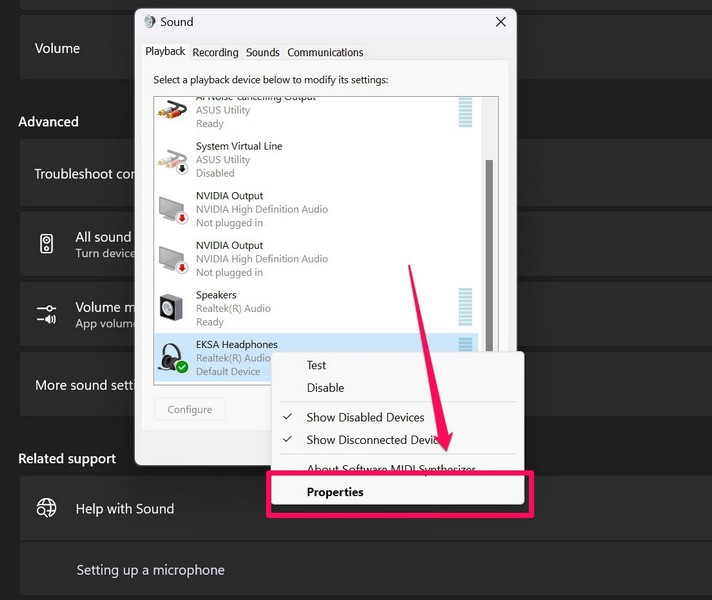This screenshot has width=712, height=600.
Task: Close the Sound dialog window
Action: coord(500,22)
